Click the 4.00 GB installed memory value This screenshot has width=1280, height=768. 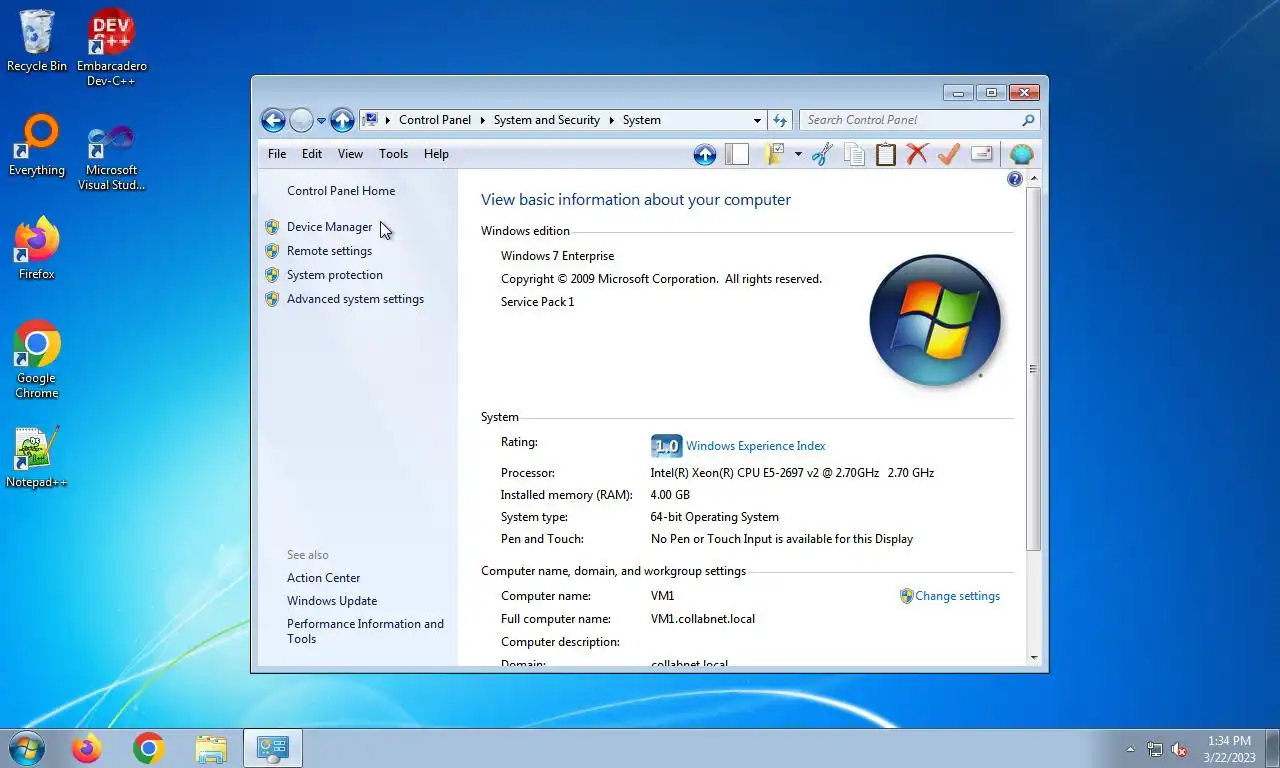coord(670,495)
